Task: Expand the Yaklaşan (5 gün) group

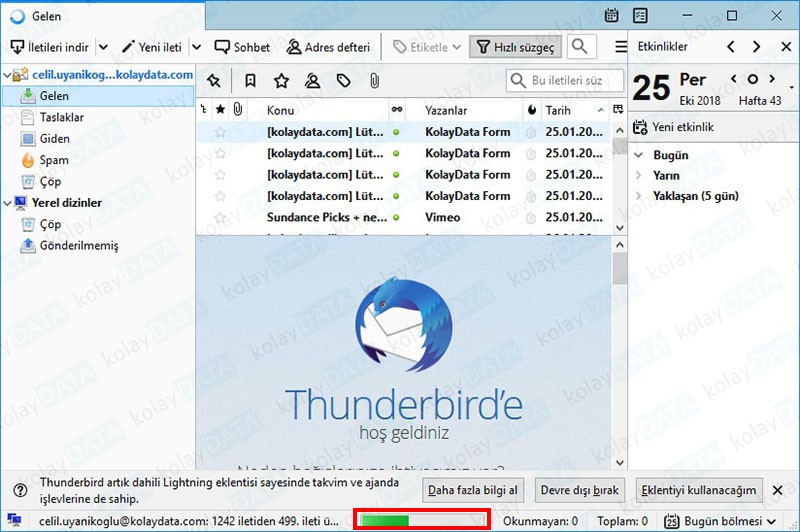Action: point(639,195)
